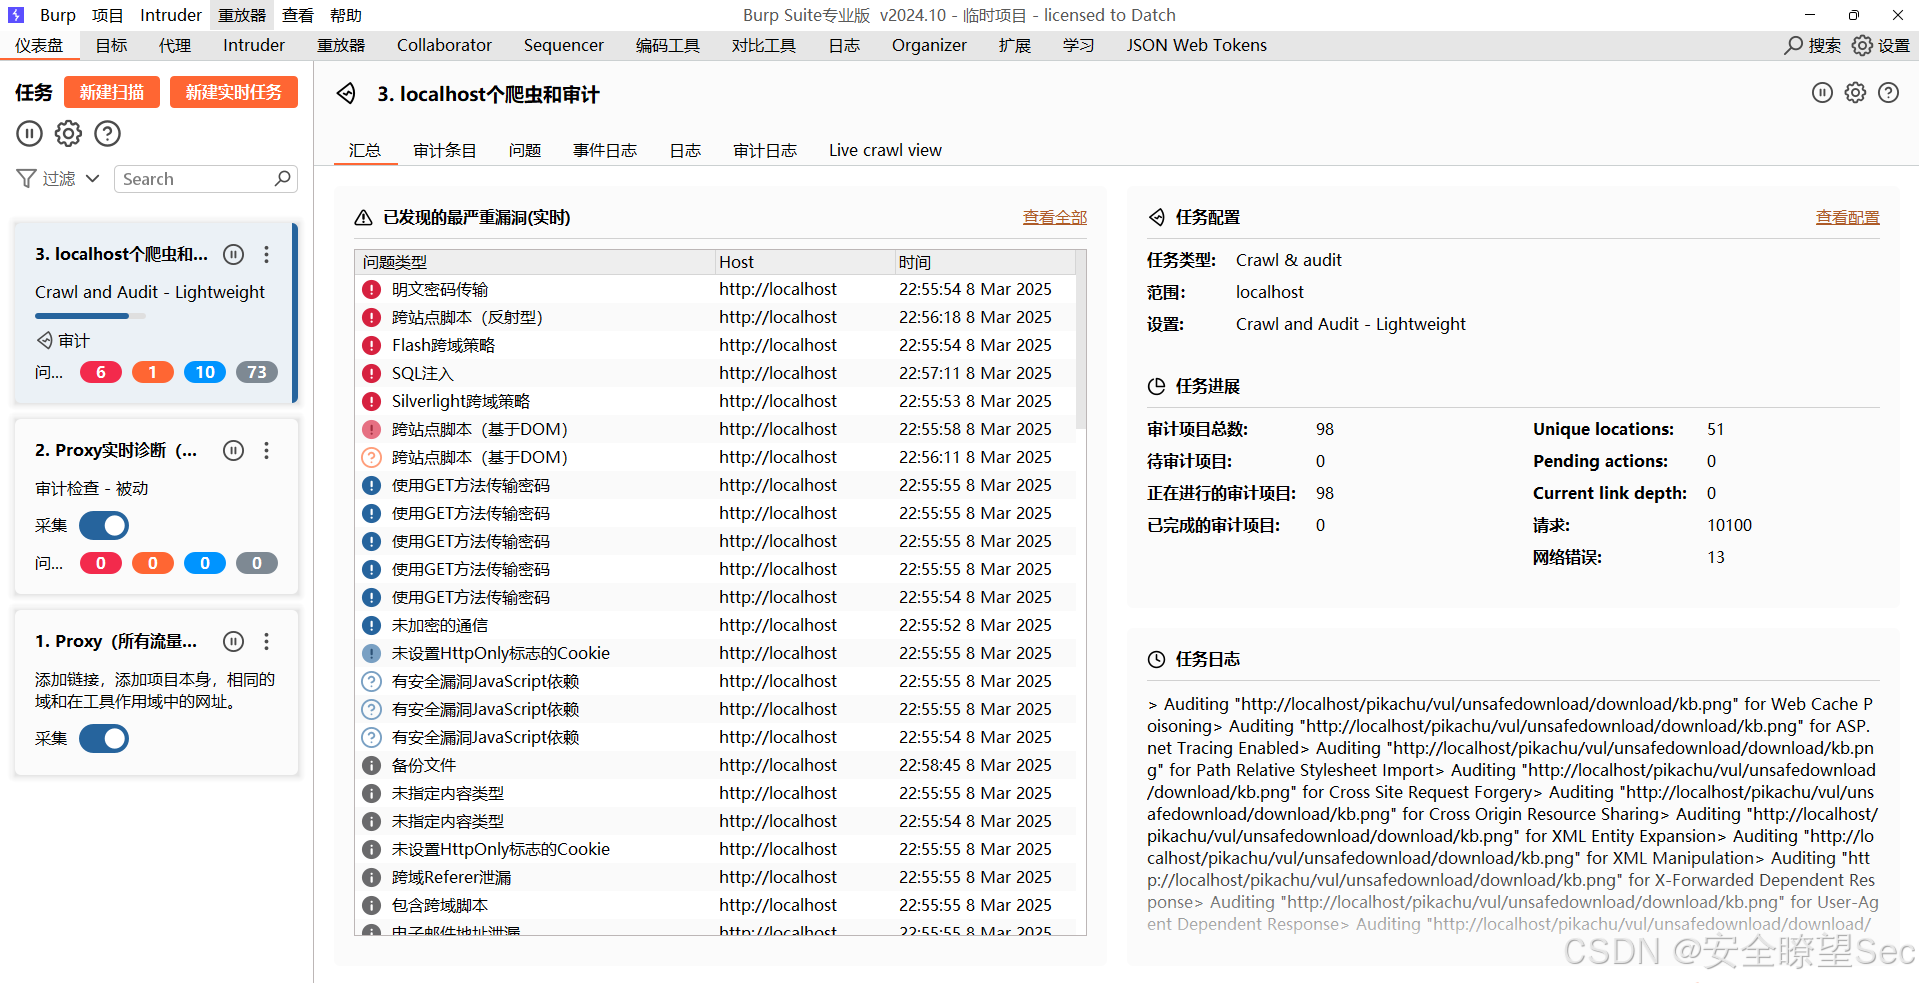Select severity icon for 明文密码传输
Image resolution: width=1919 pixels, height=983 pixels.
point(371,289)
